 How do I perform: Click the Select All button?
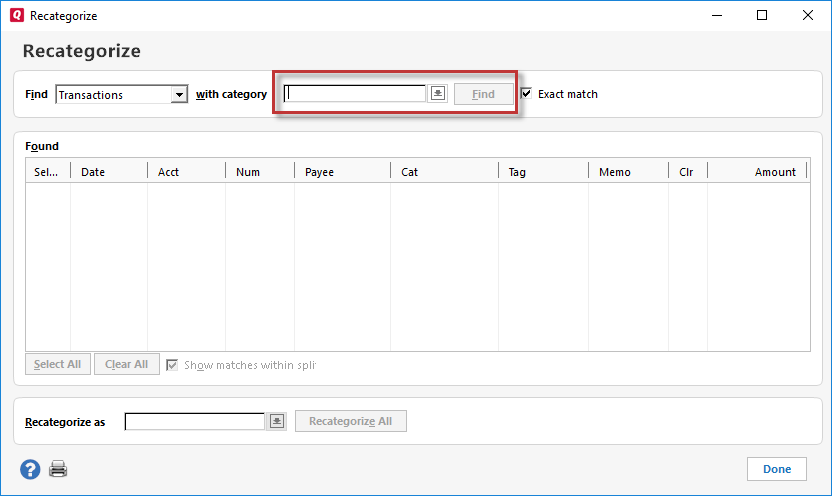tap(58, 365)
